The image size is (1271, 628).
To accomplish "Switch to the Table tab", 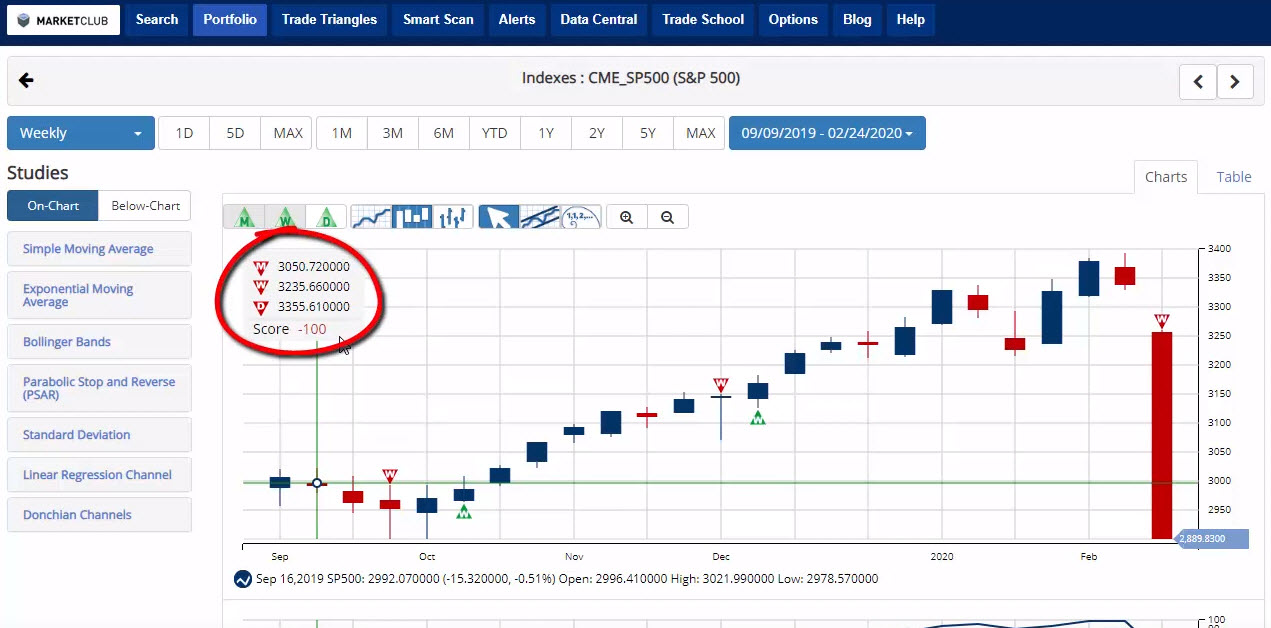I will point(1234,177).
